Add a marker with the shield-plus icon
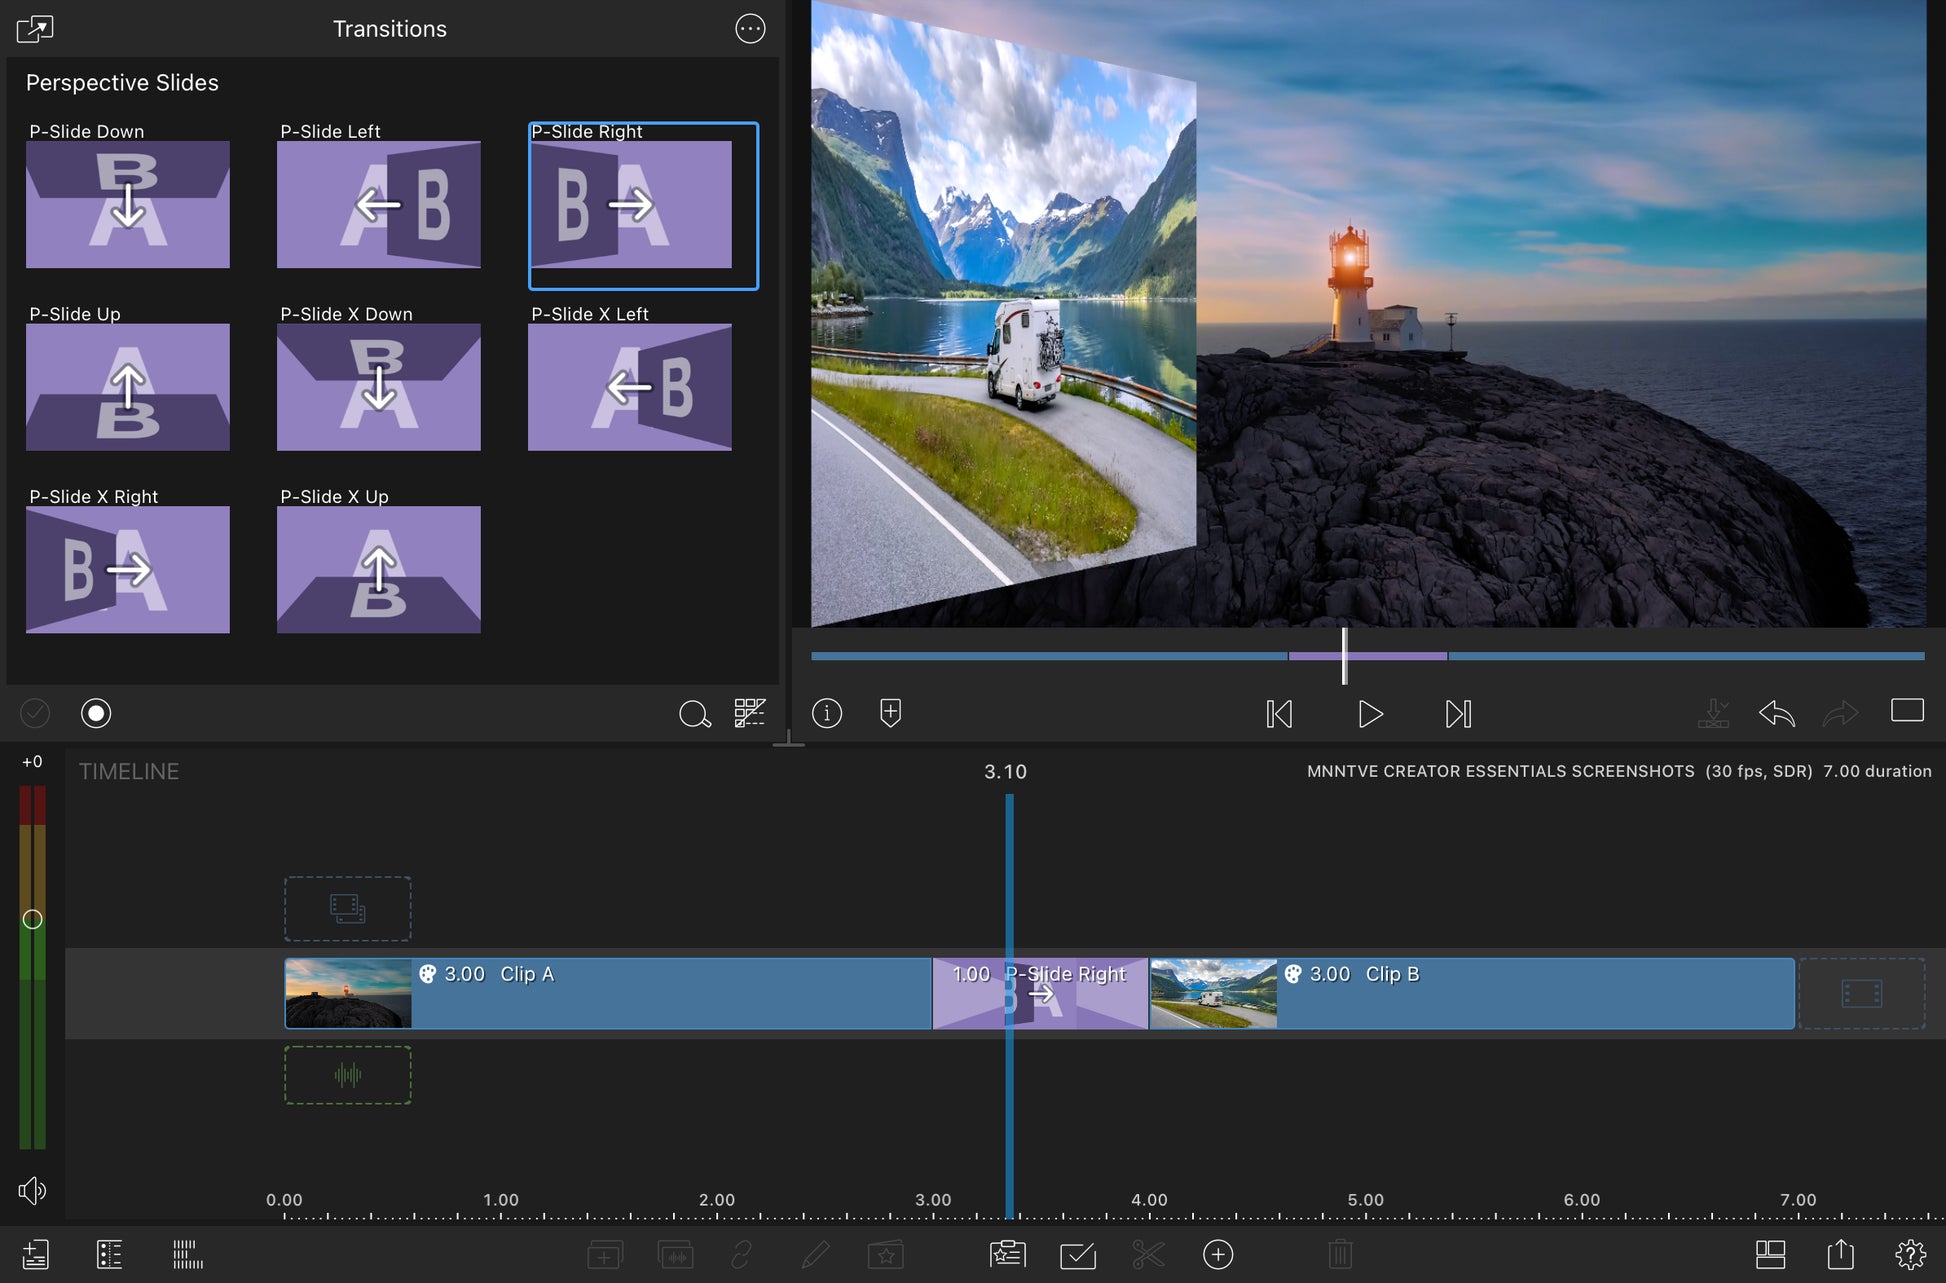 pos(890,713)
